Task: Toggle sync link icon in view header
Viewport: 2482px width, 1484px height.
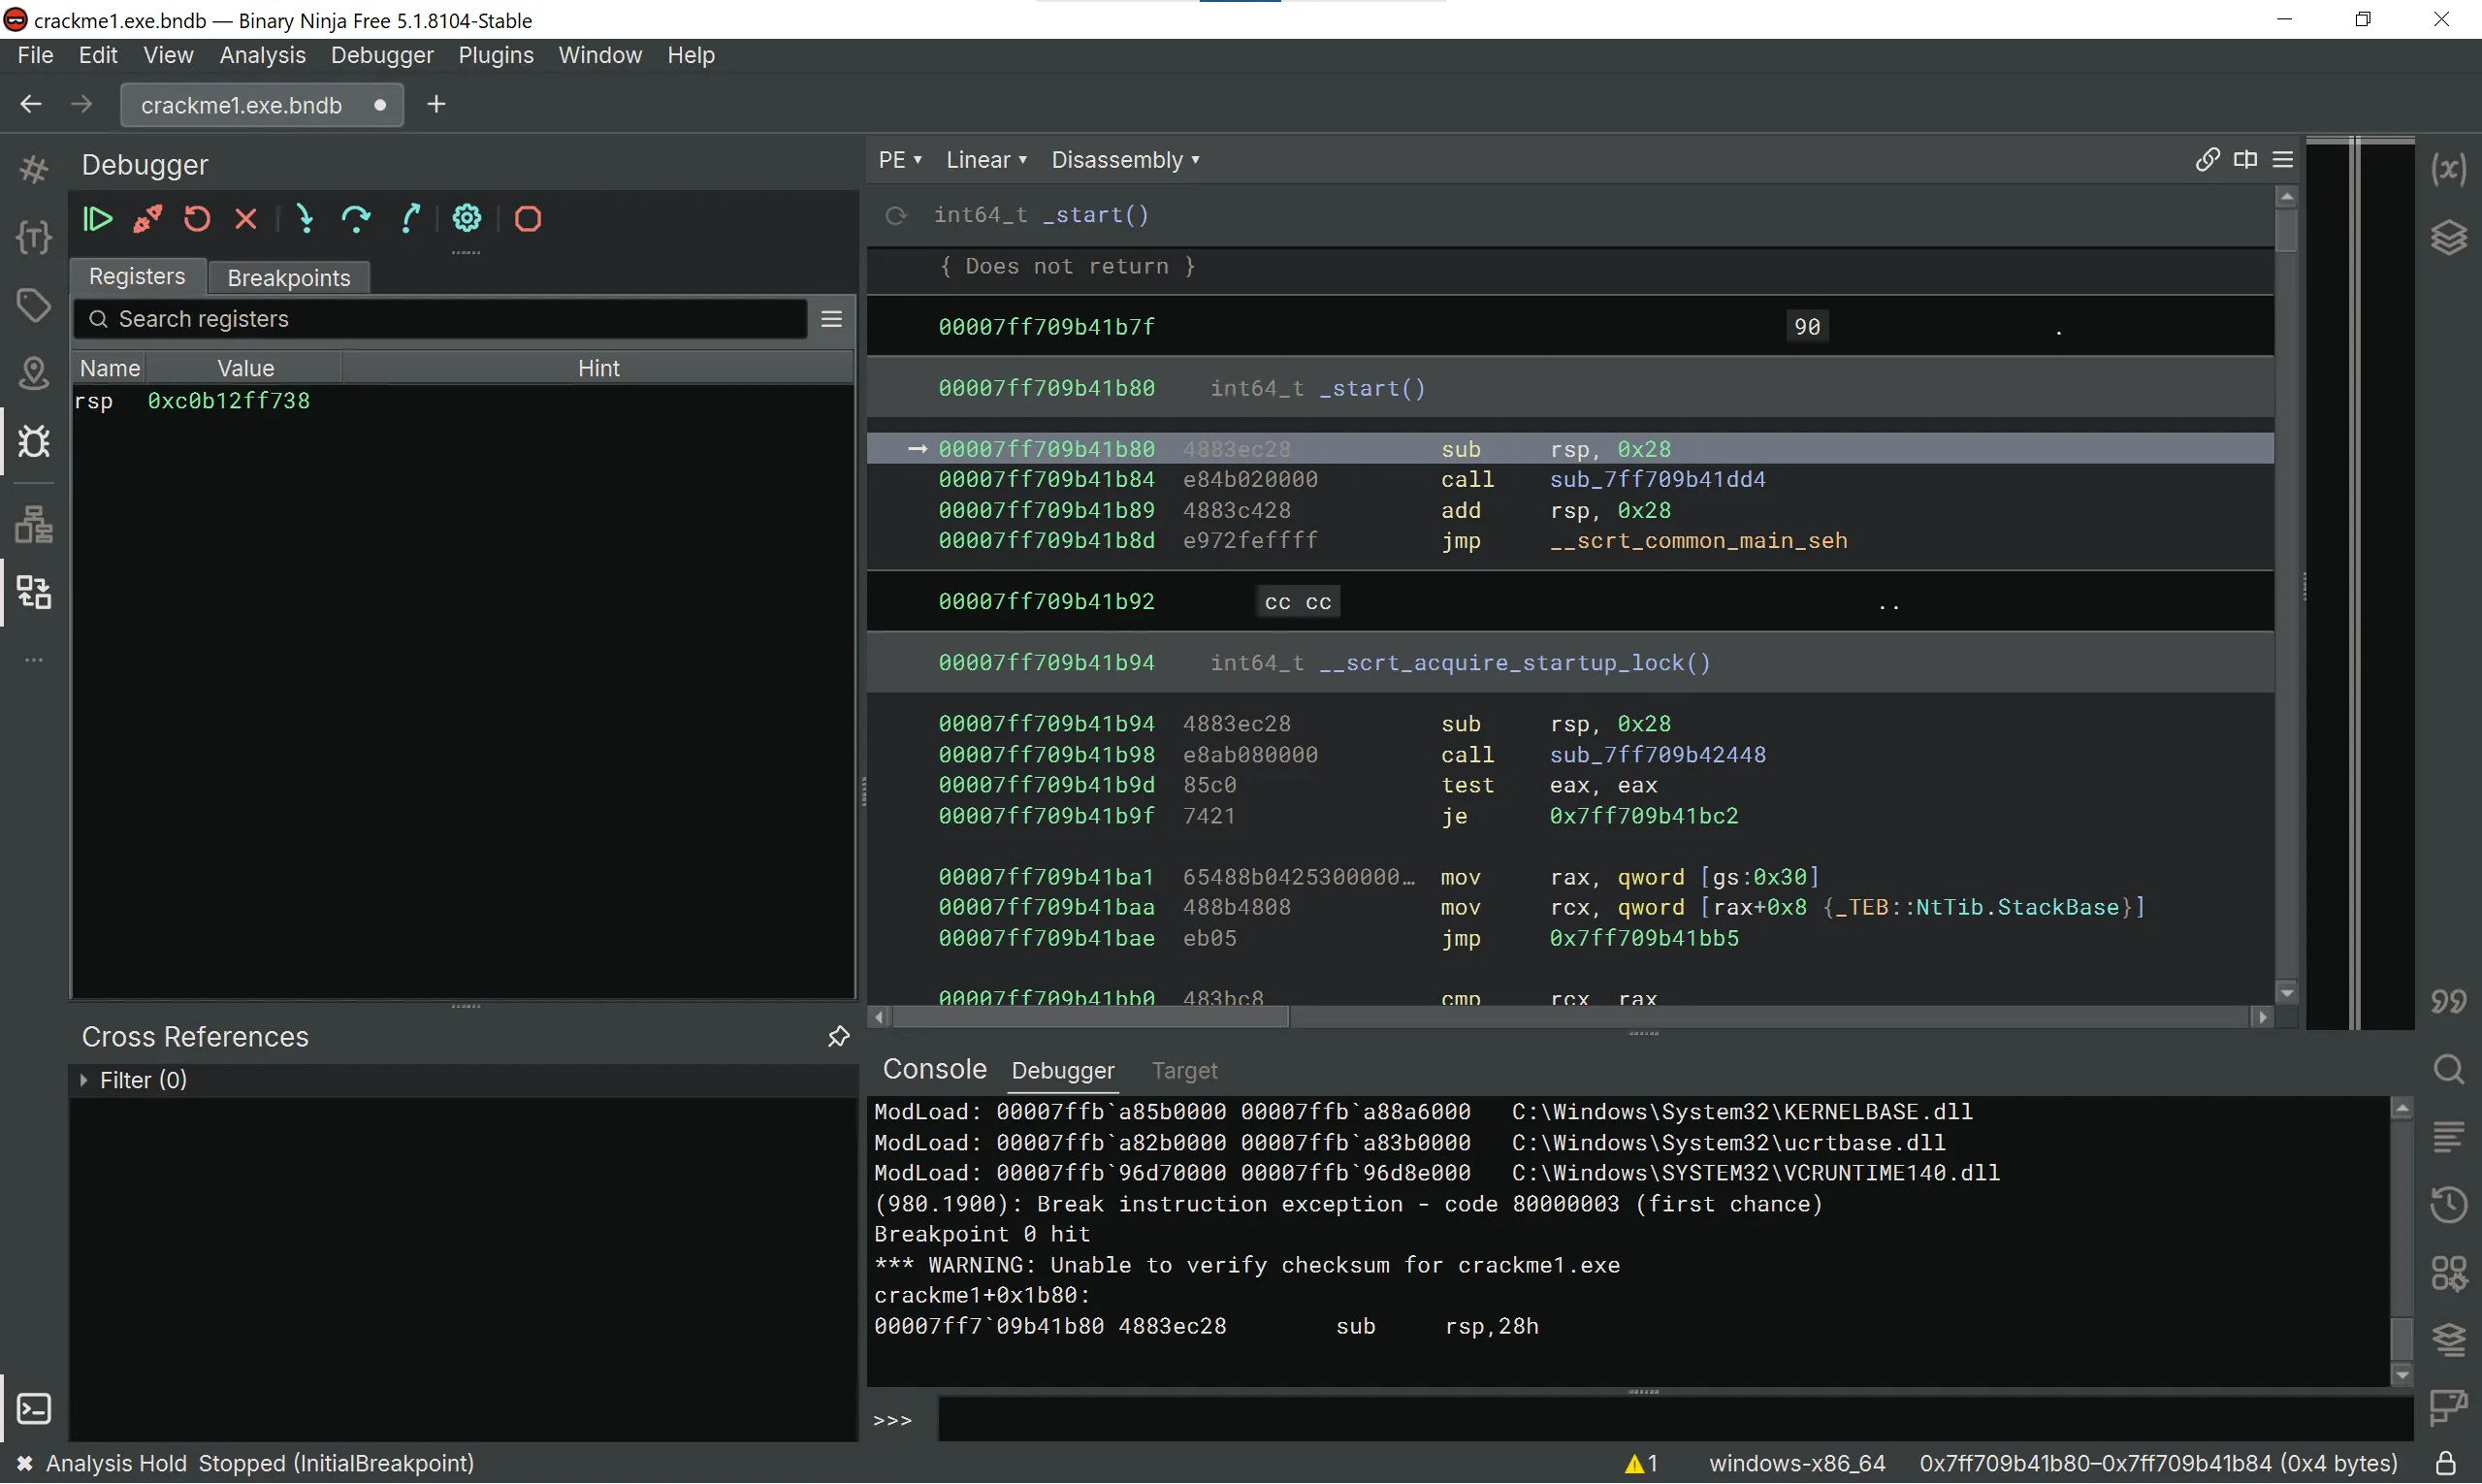Action: pyautogui.click(x=2206, y=160)
